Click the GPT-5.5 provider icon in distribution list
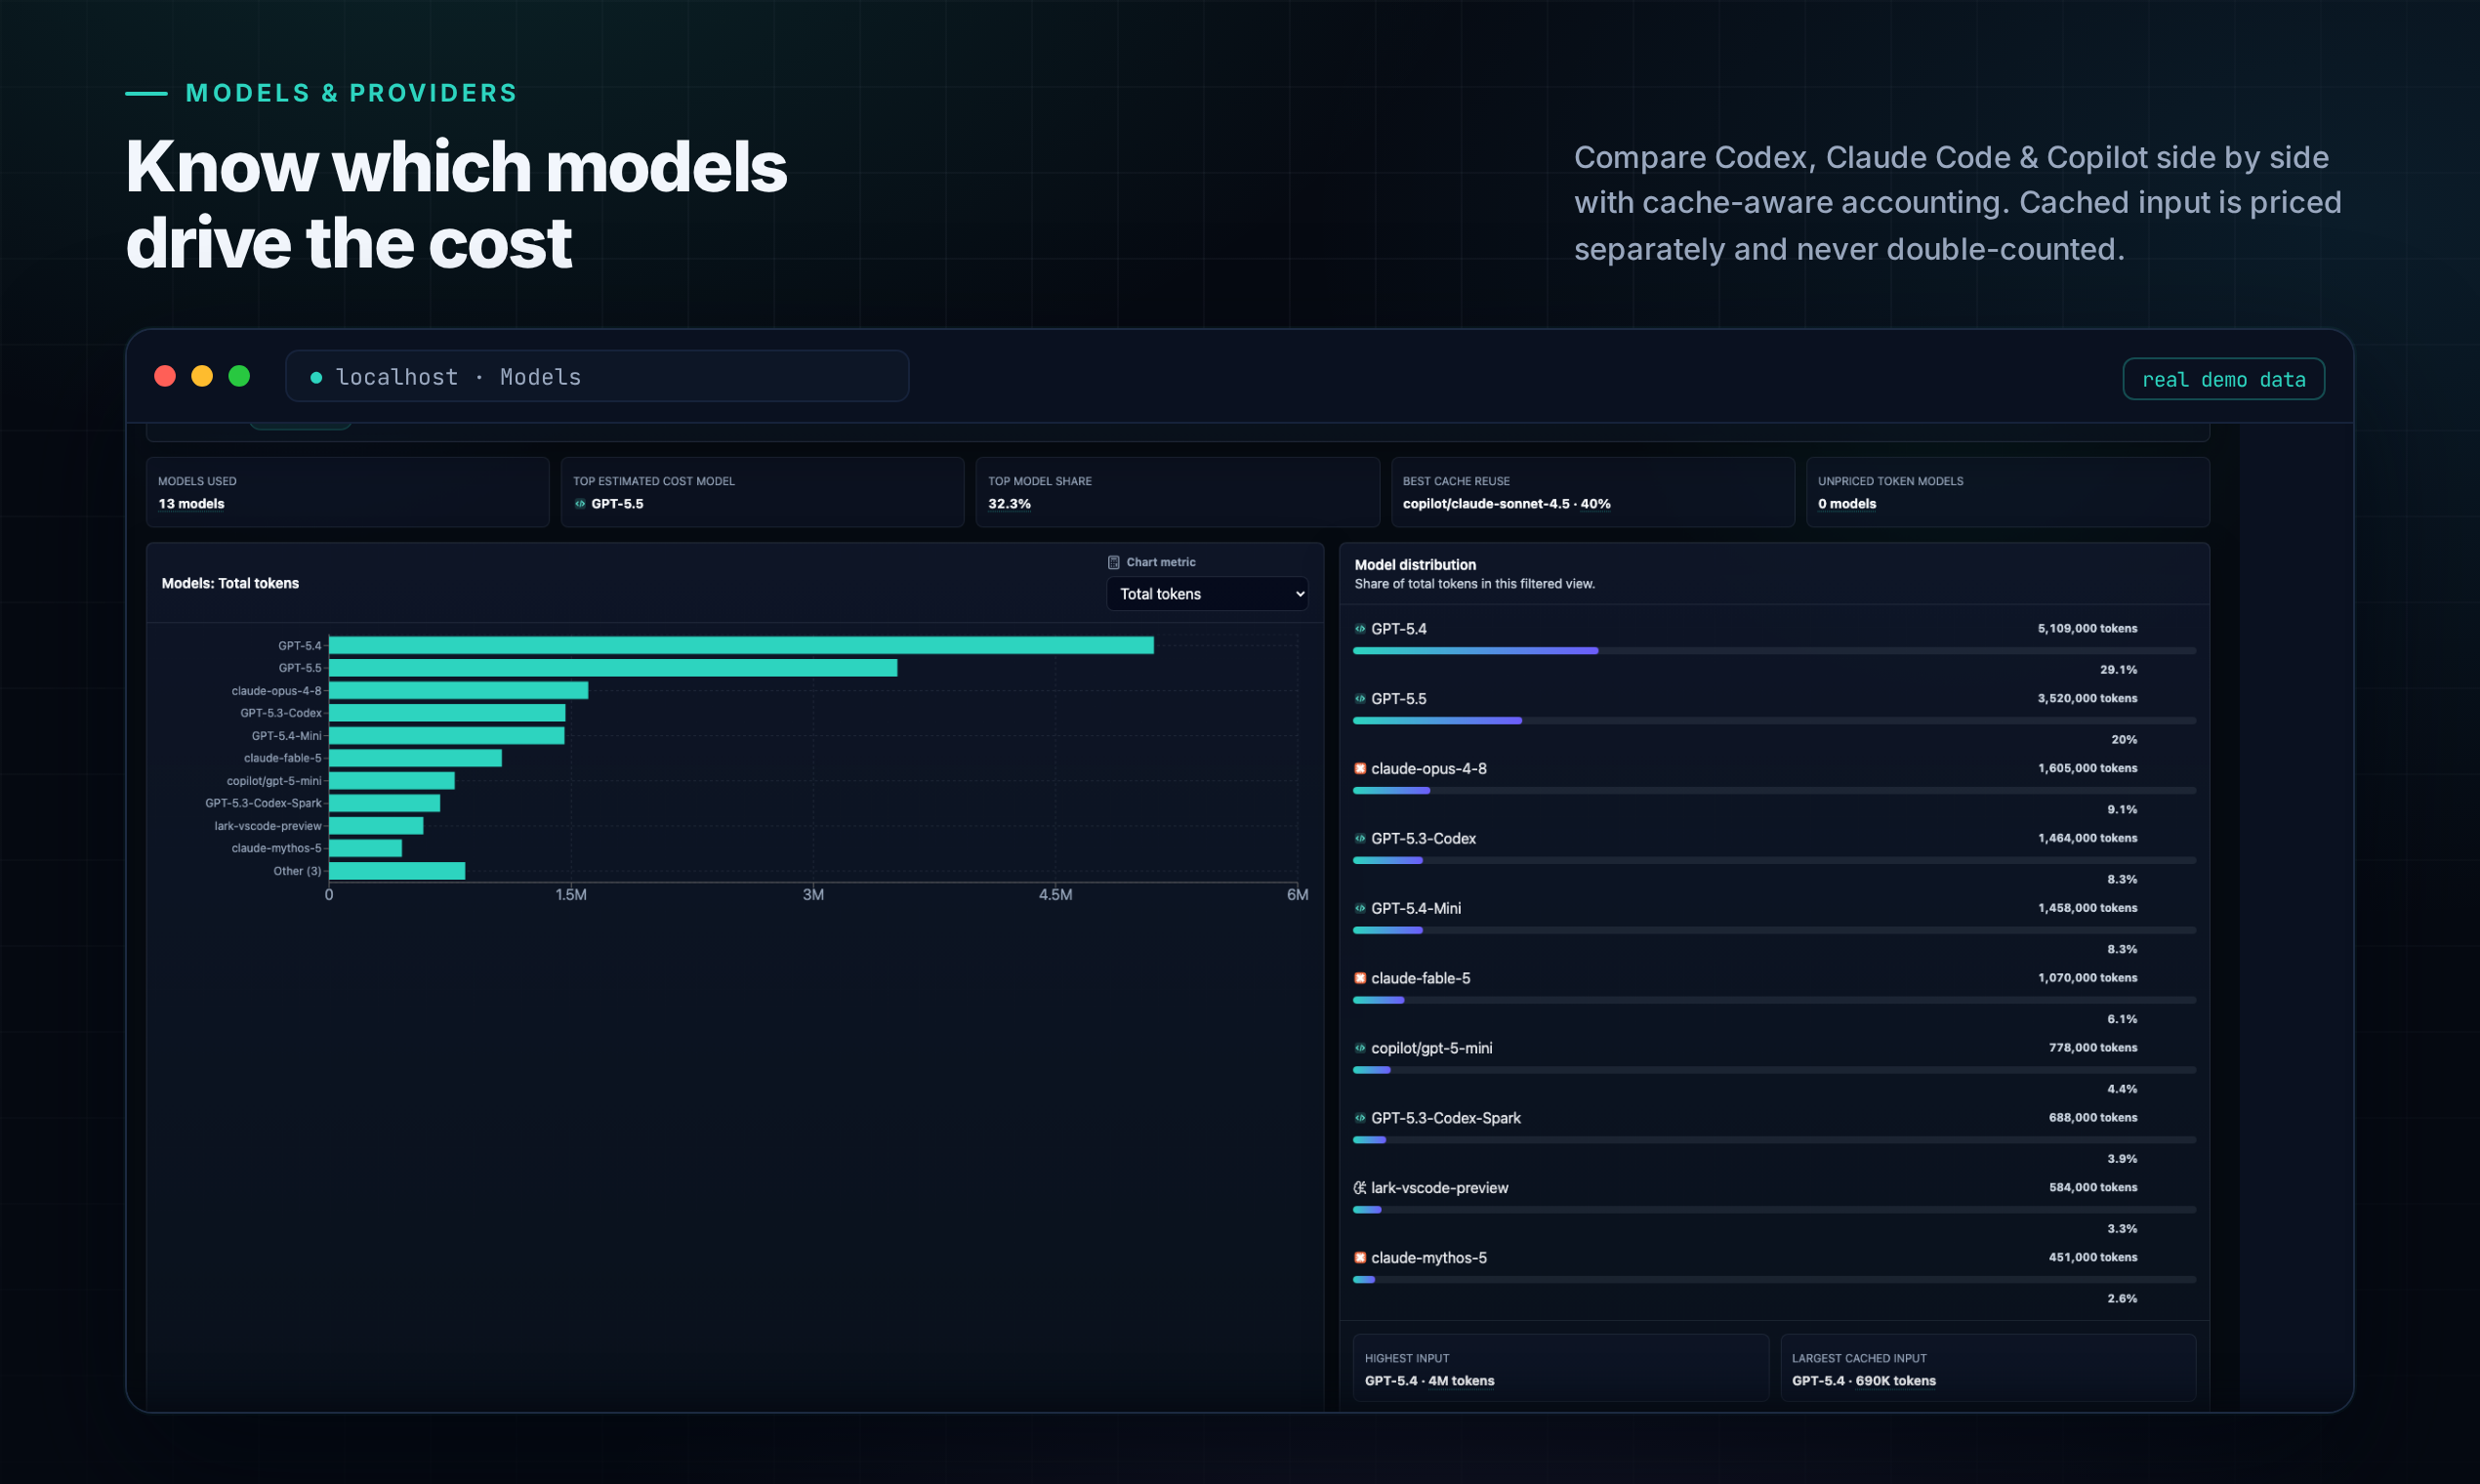 (x=1360, y=699)
